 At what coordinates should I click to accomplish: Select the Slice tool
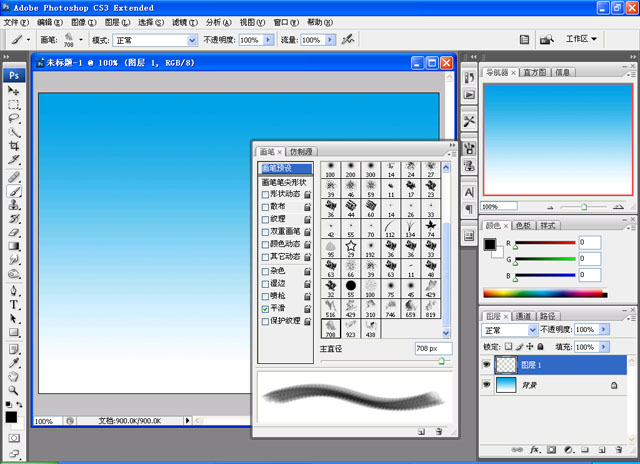coord(14,160)
